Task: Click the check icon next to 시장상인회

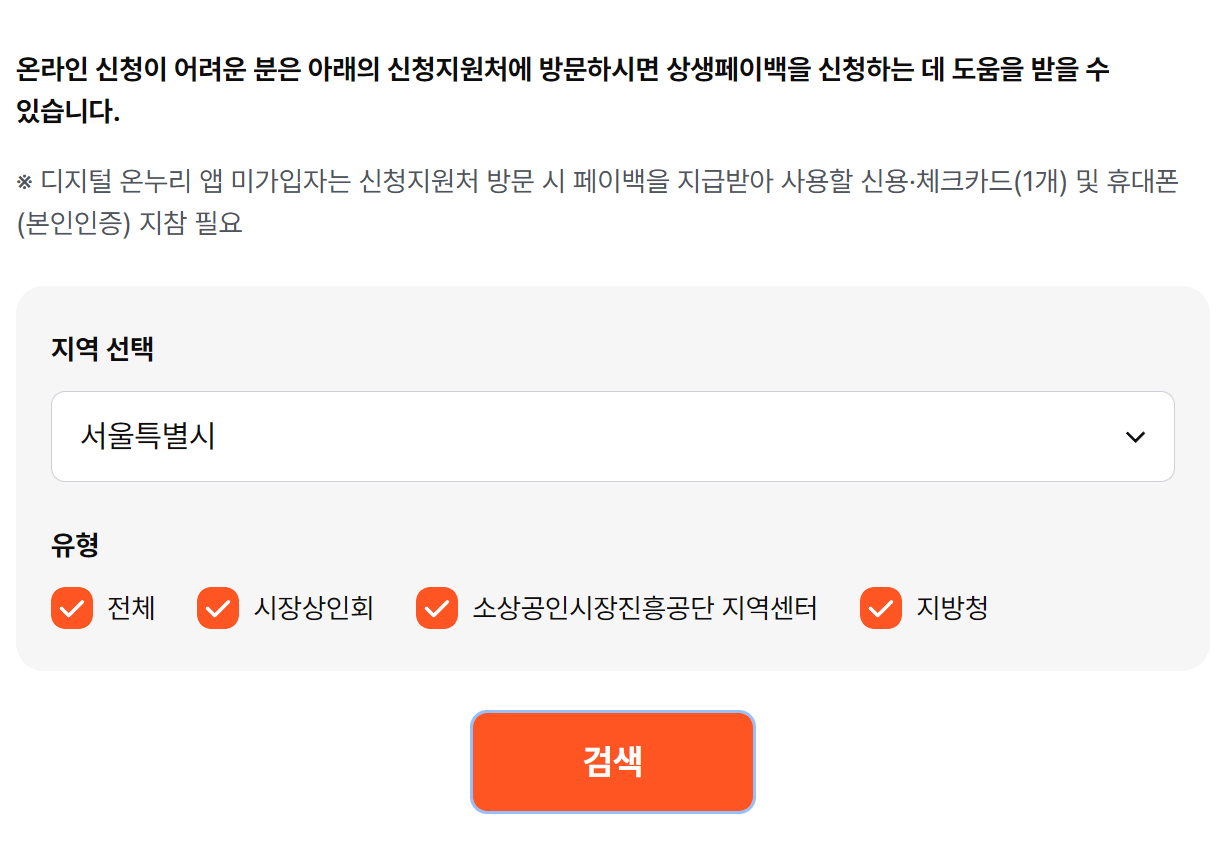Action: coord(218,608)
